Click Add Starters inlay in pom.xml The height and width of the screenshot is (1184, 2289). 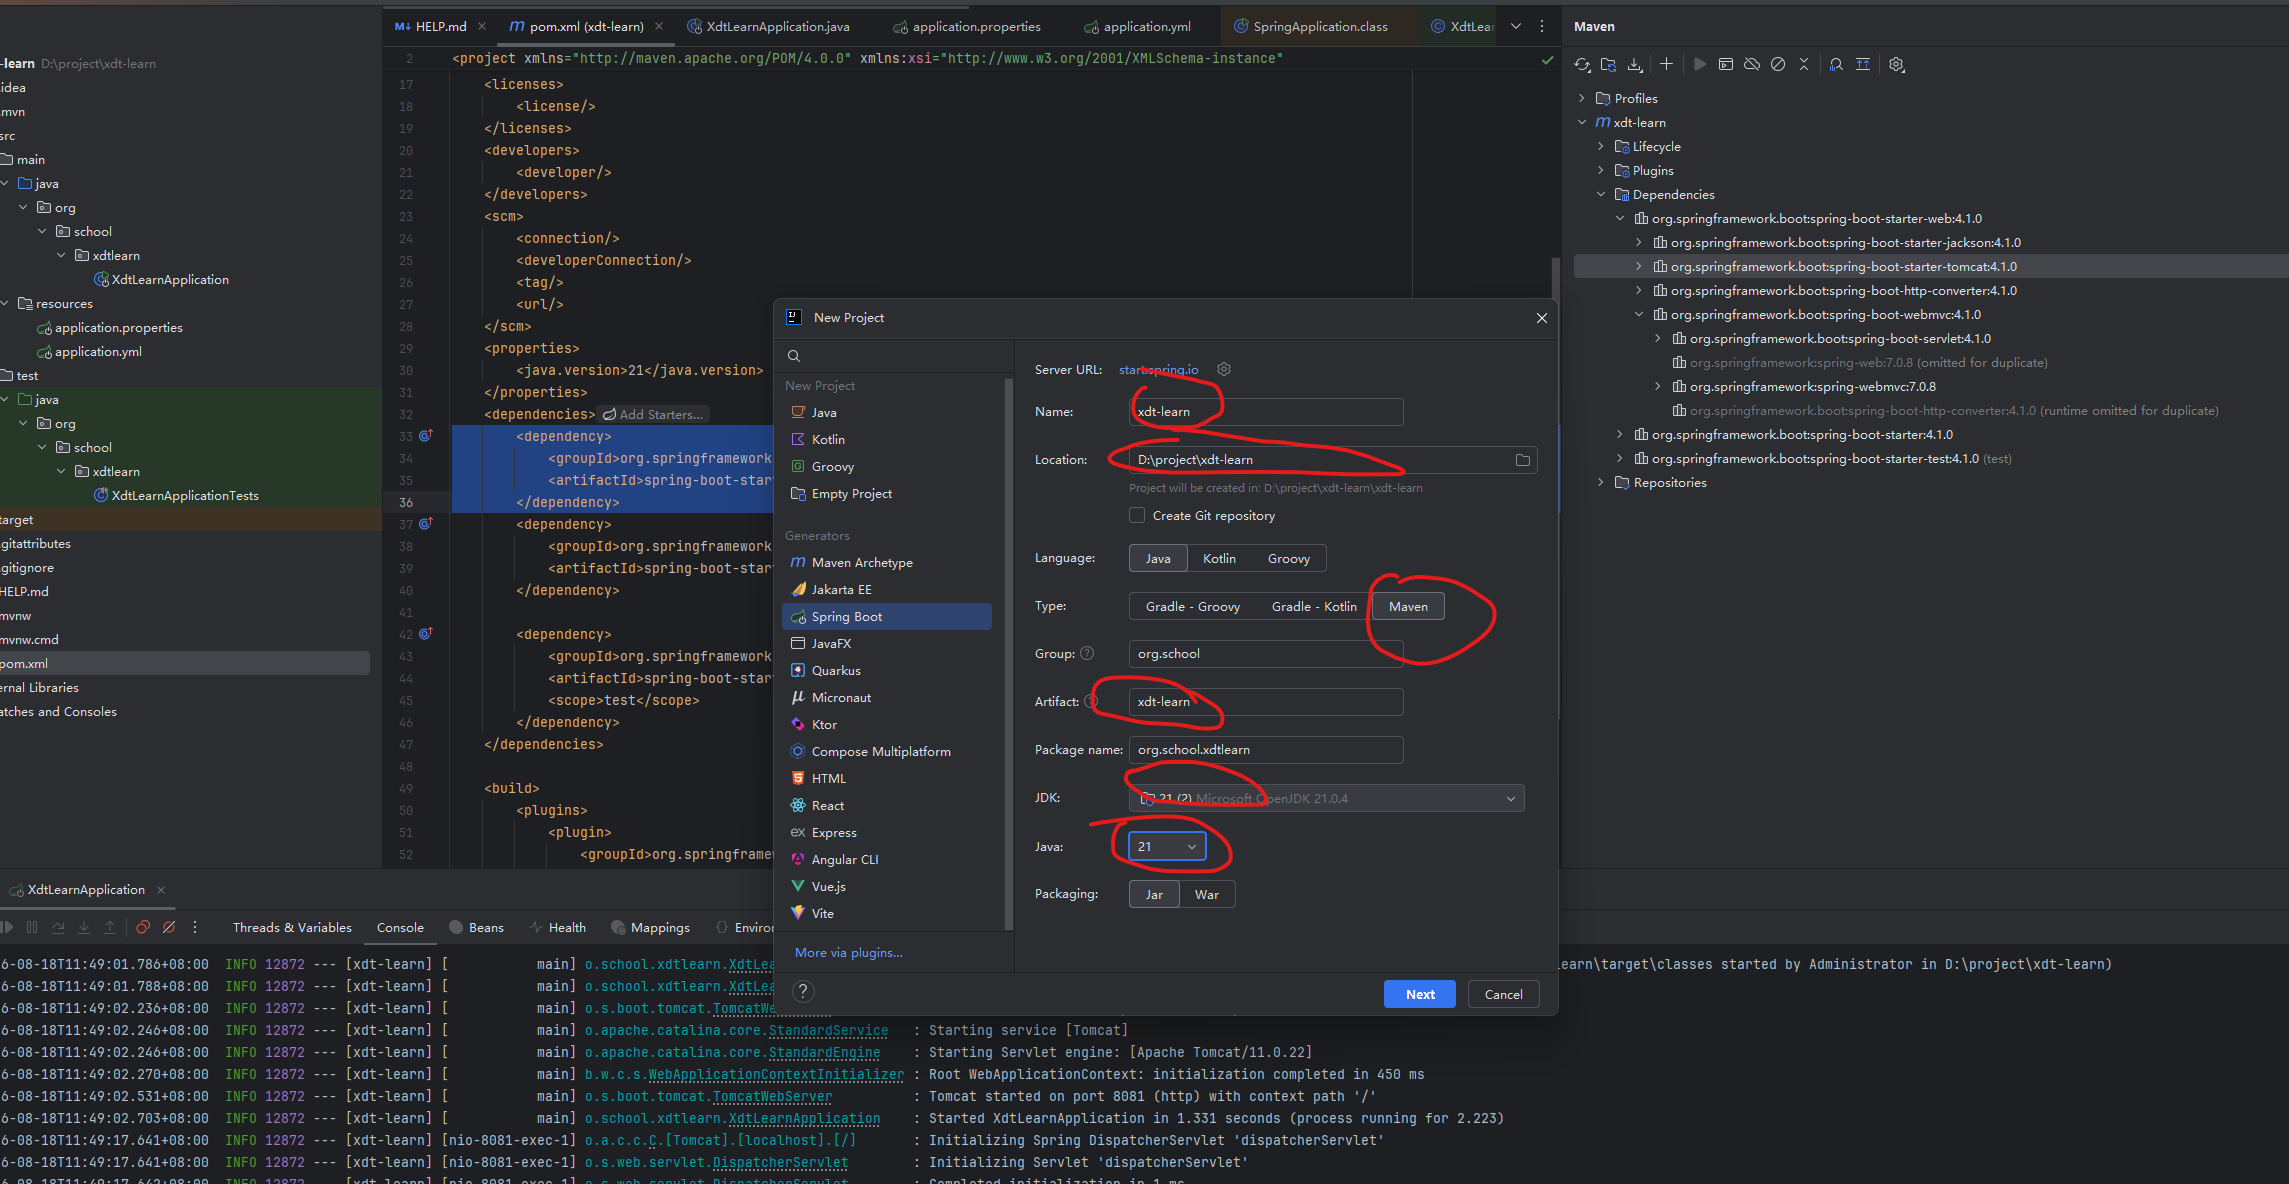pyautogui.click(x=653, y=414)
